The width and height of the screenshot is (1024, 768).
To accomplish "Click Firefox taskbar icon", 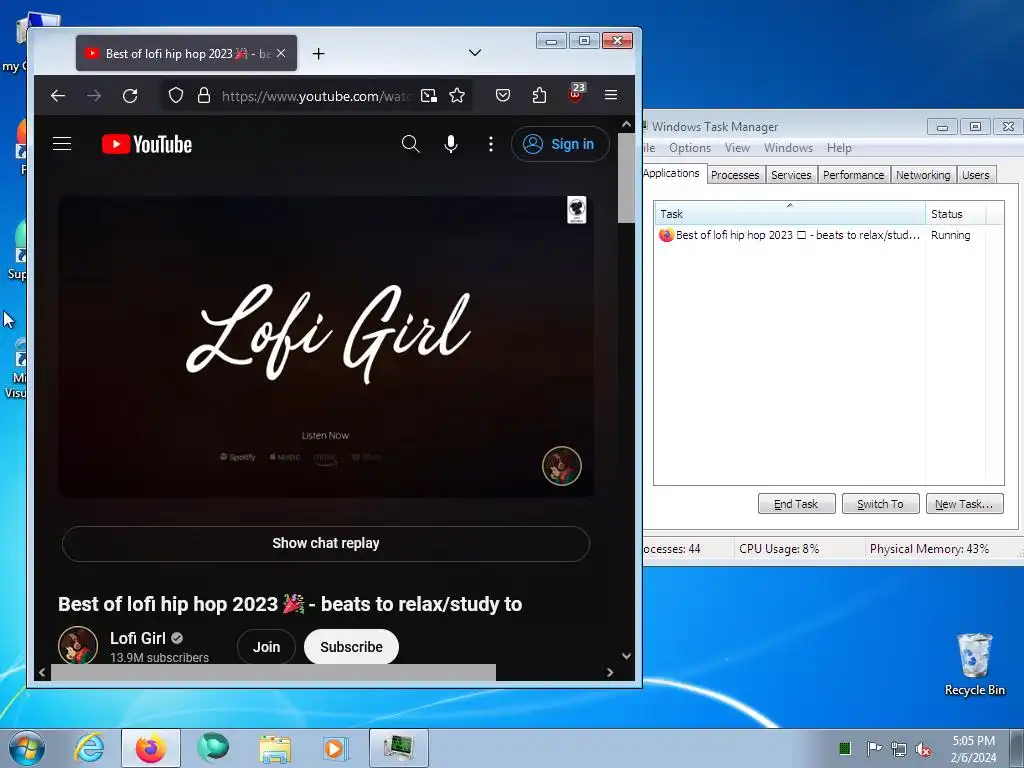I will (150, 748).
